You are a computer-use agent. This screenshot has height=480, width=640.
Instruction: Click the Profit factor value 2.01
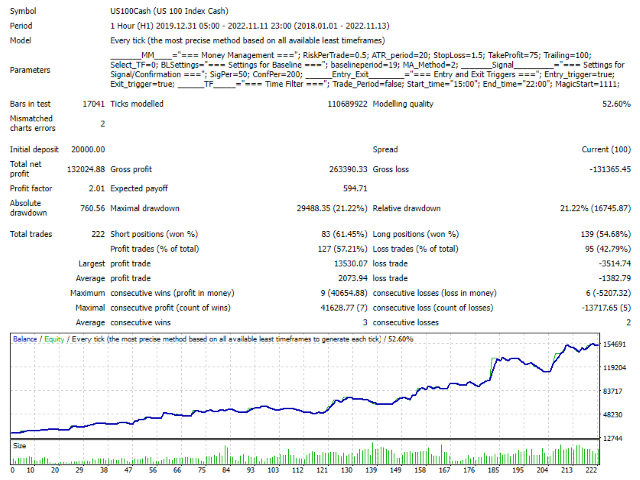point(94,188)
